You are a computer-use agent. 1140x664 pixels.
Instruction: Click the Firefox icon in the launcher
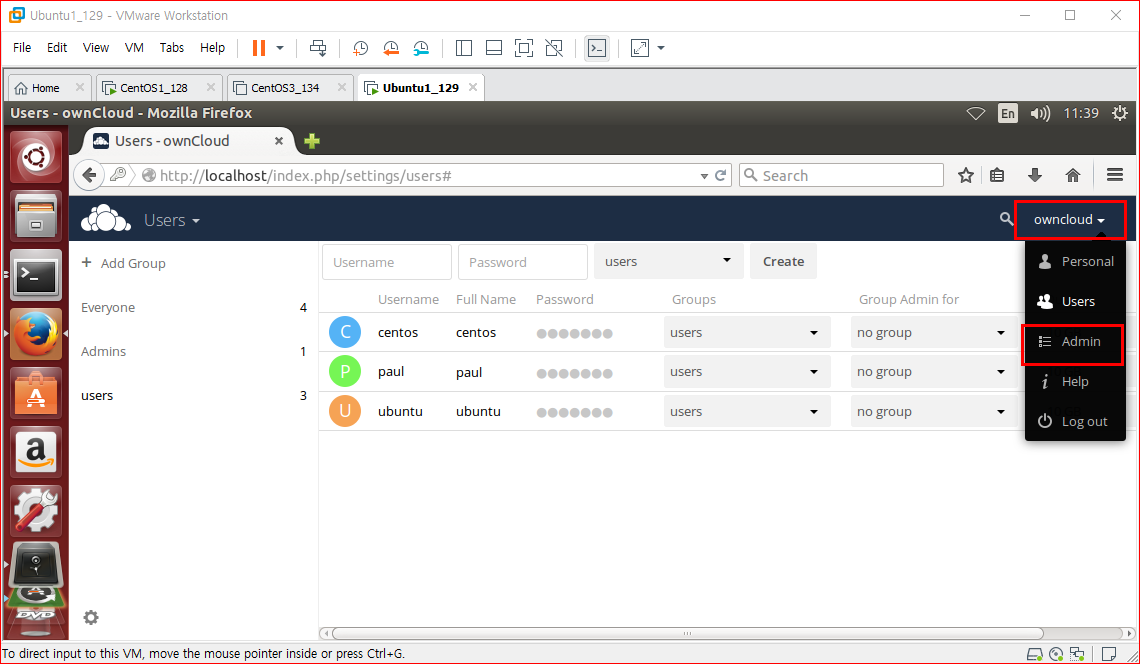(x=36, y=334)
